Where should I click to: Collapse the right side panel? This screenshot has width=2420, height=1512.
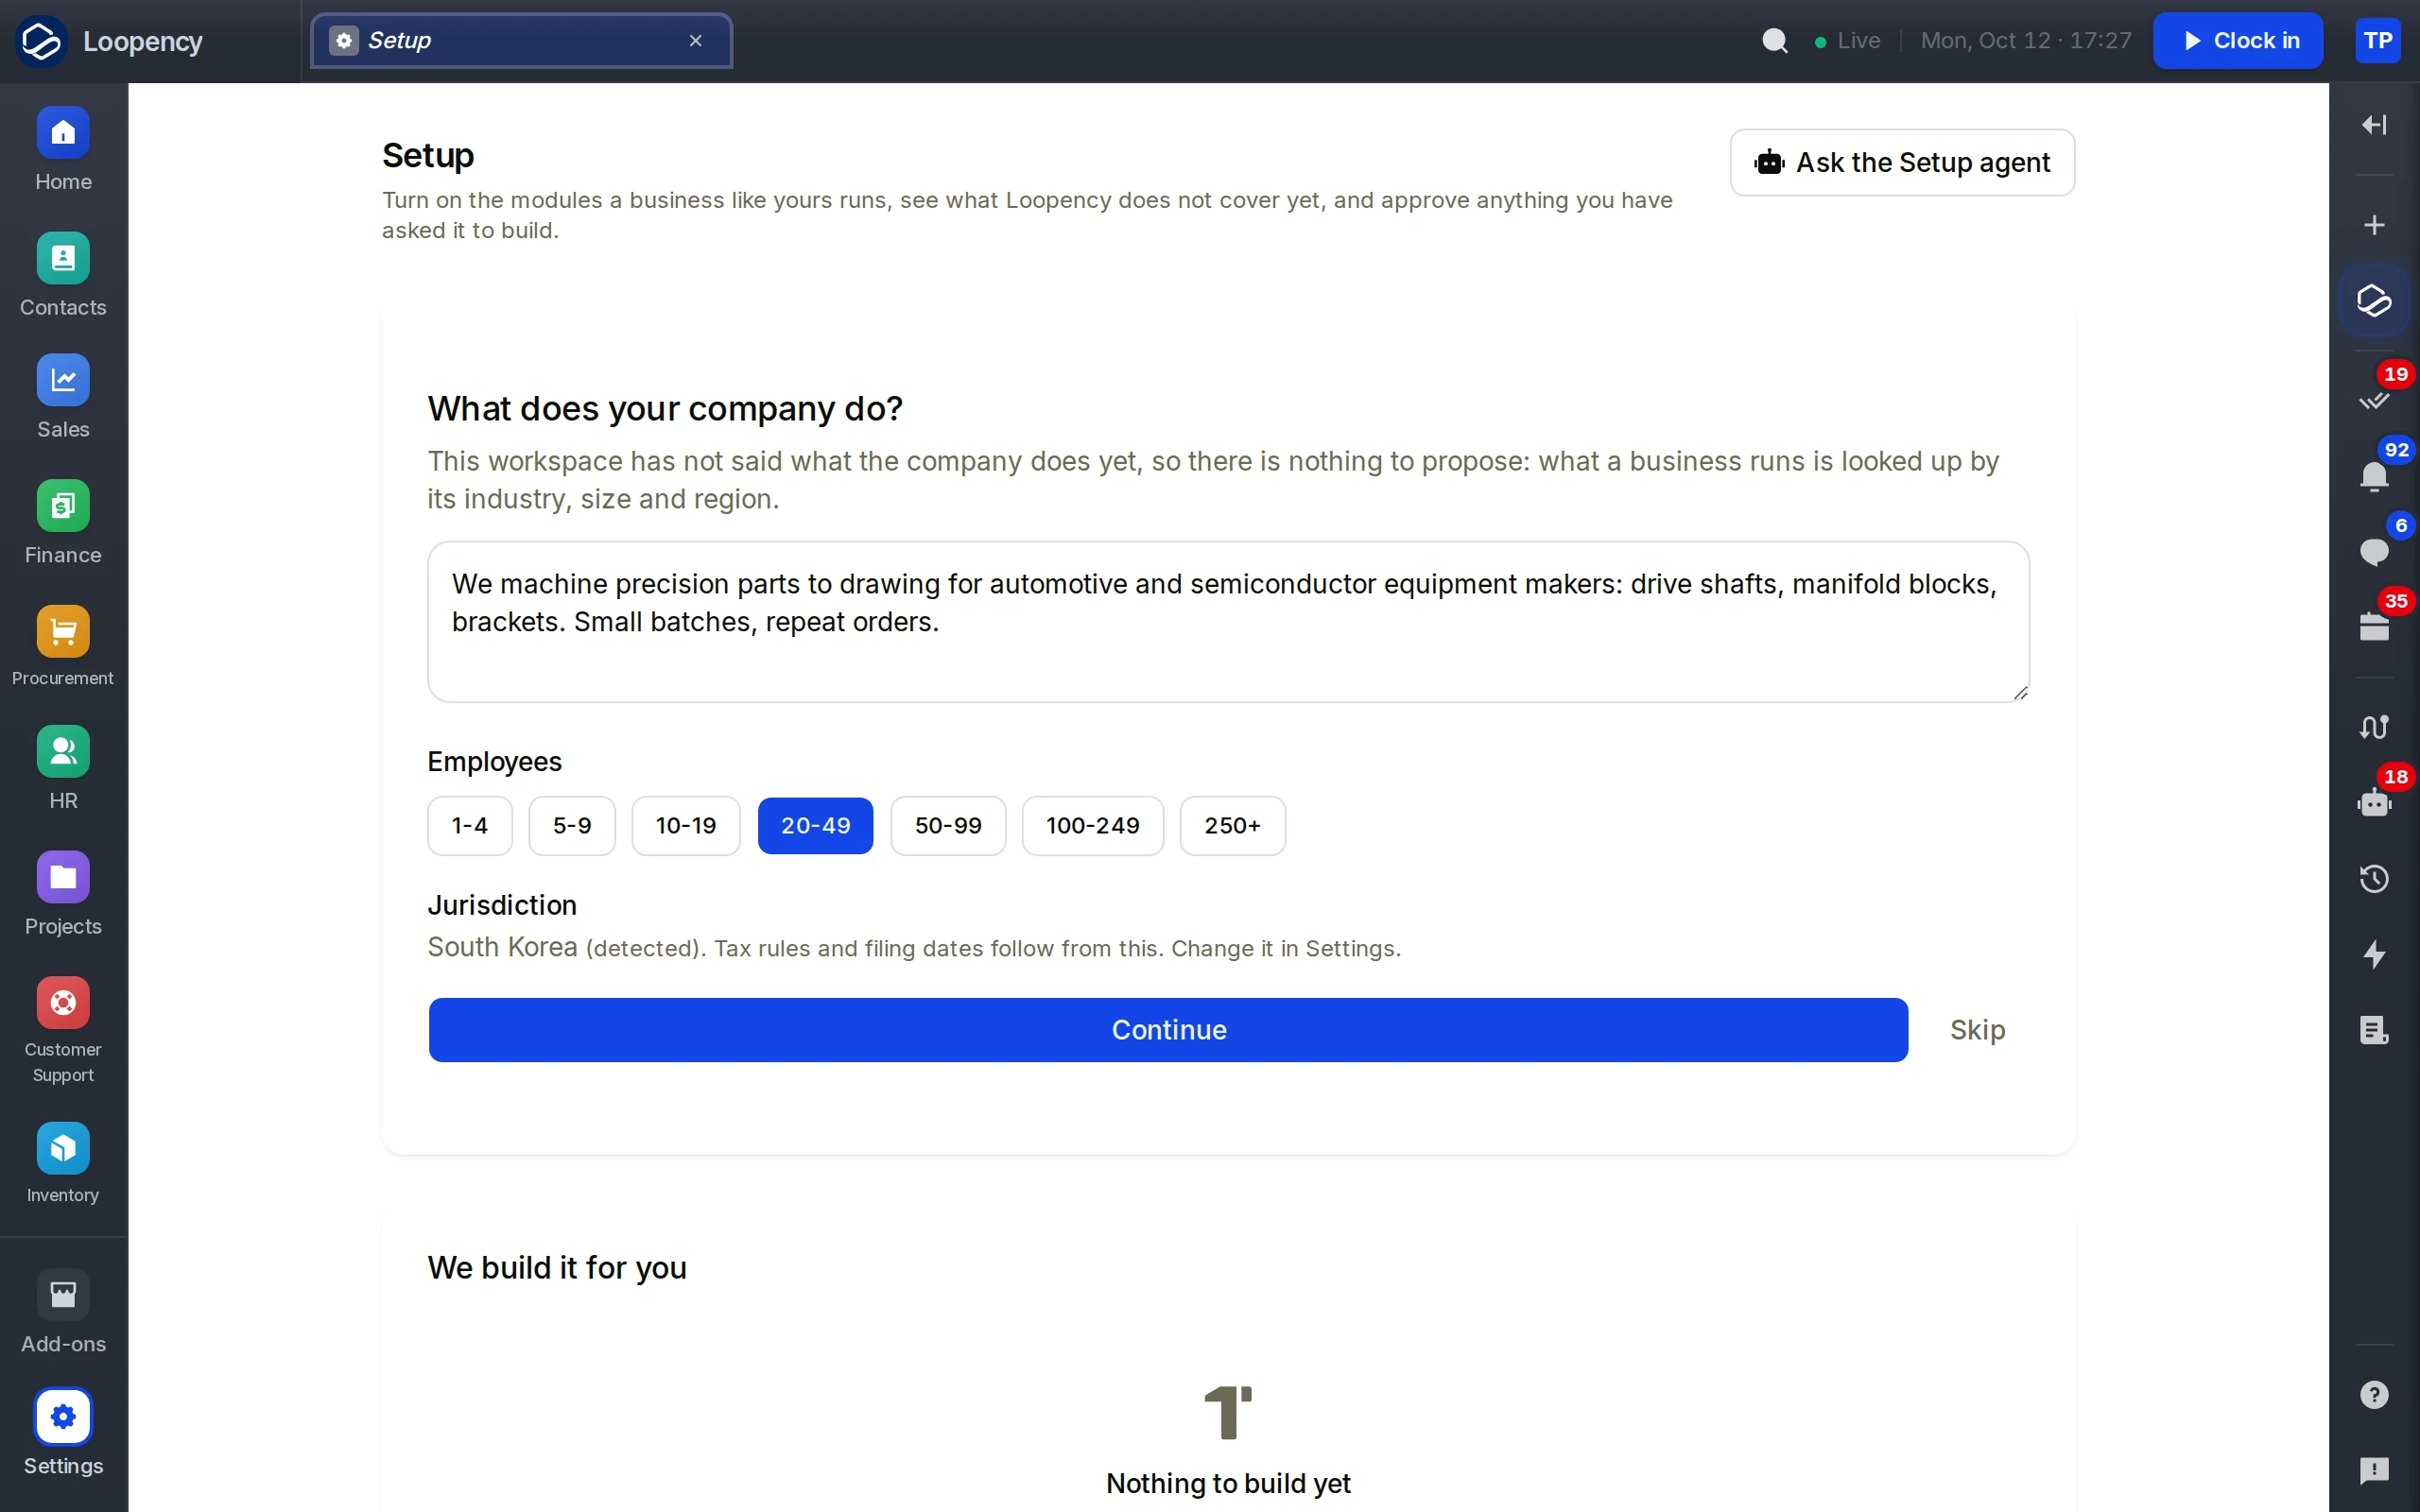(x=2374, y=125)
